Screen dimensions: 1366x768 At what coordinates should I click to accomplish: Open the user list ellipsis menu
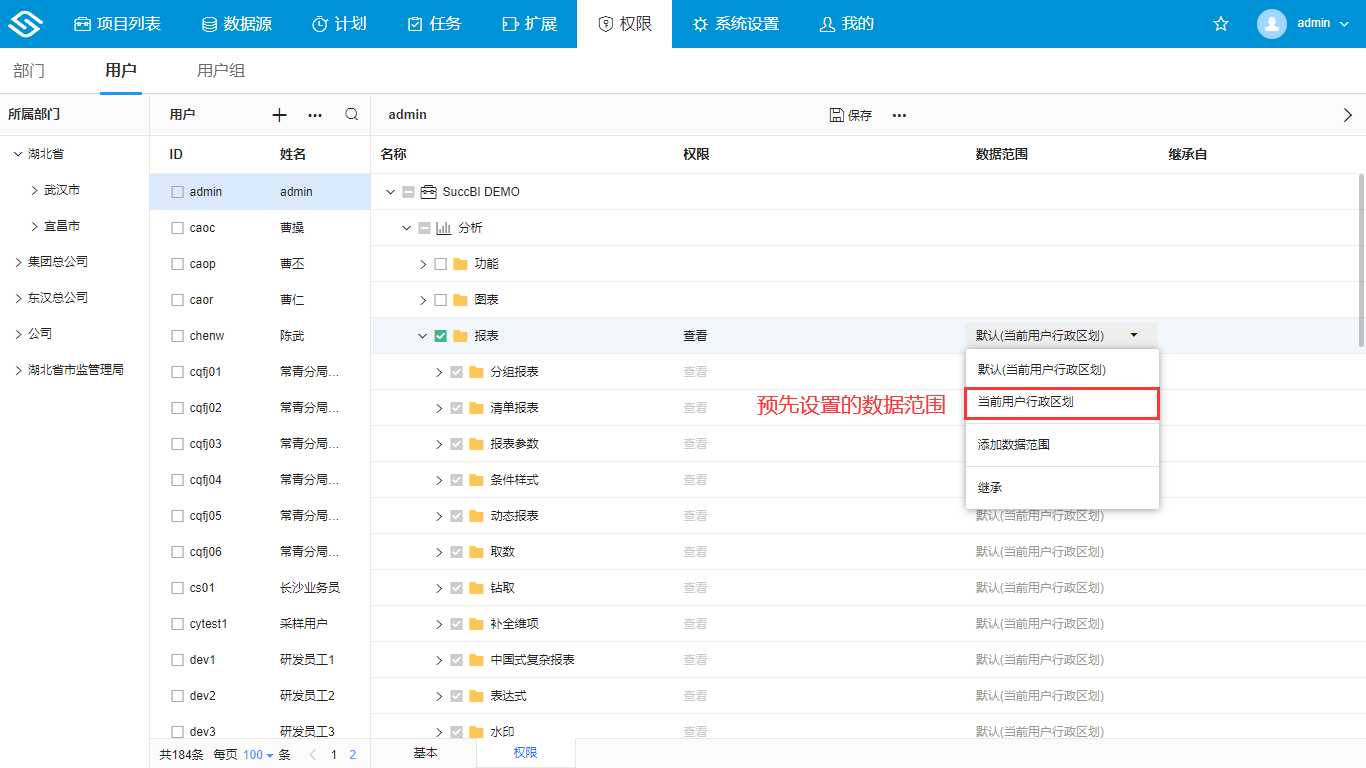coord(315,115)
